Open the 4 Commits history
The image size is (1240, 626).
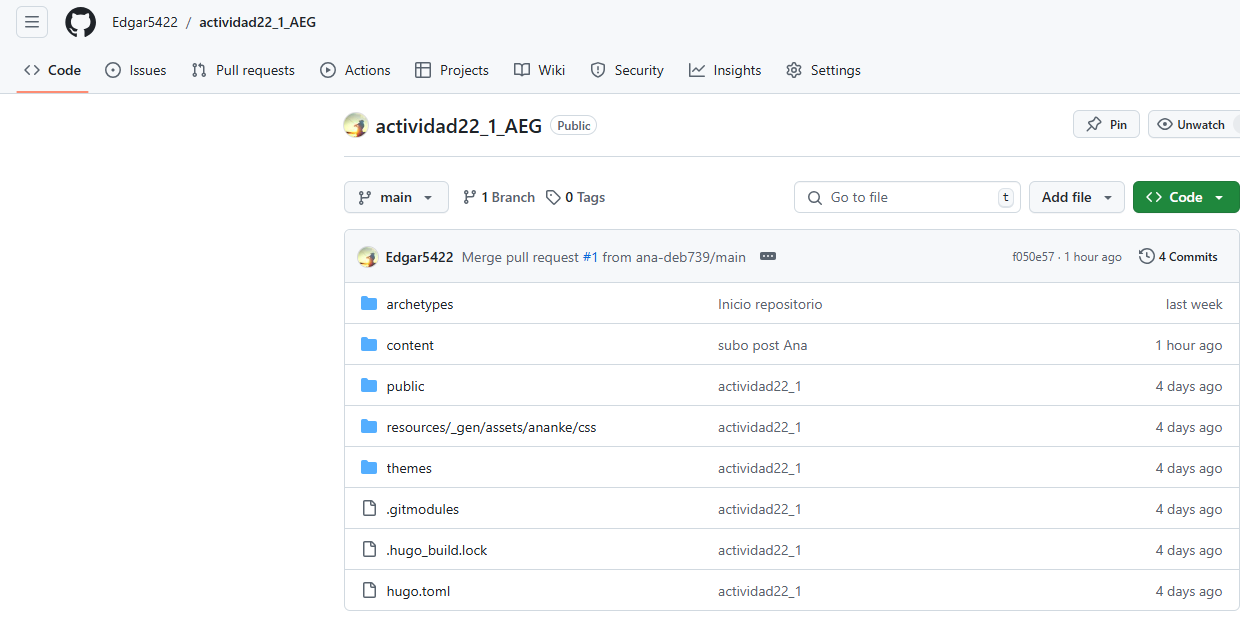click(1178, 257)
